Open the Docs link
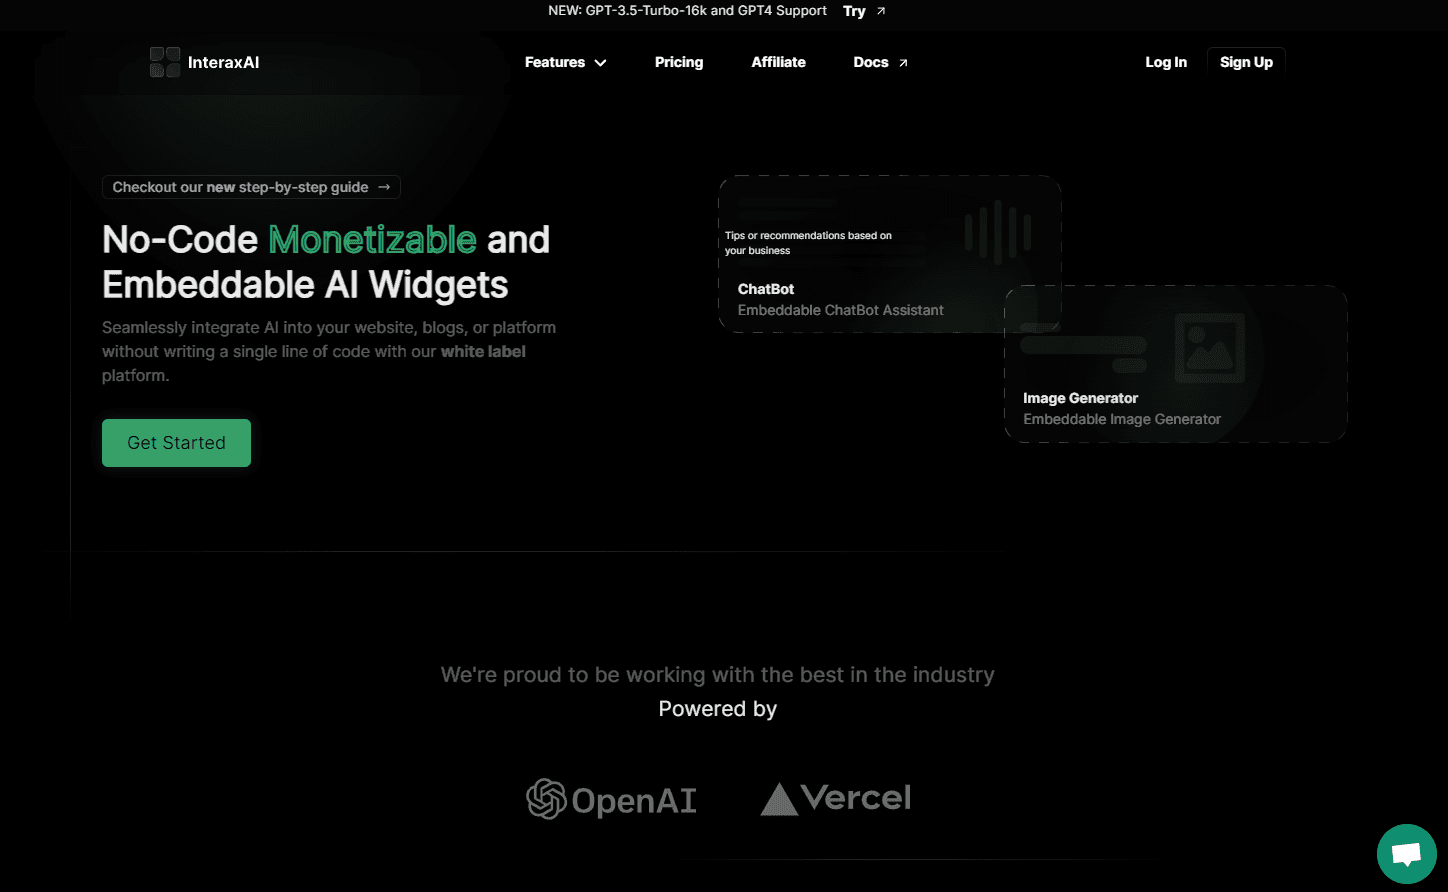1448x892 pixels. (871, 62)
